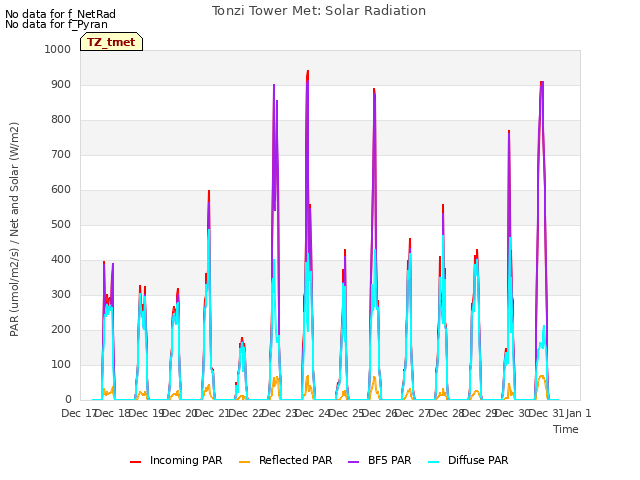Click the purple BF5 PAR legend swatch
The height and width of the screenshot is (480, 640).
point(353,461)
